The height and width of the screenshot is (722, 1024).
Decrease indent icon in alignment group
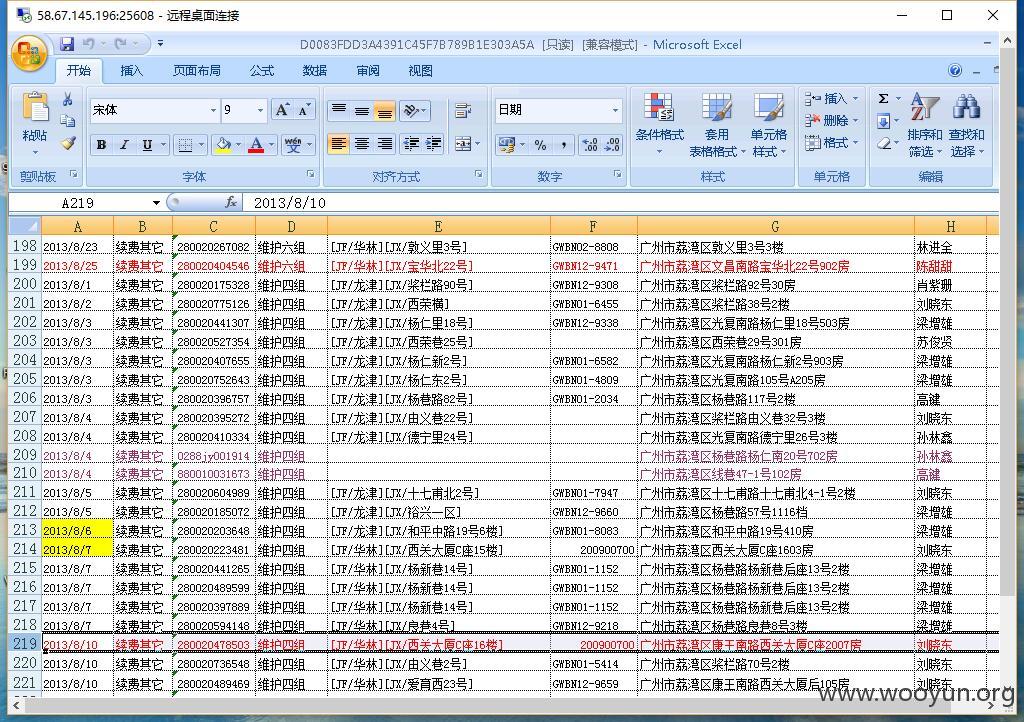(x=411, y=144)
